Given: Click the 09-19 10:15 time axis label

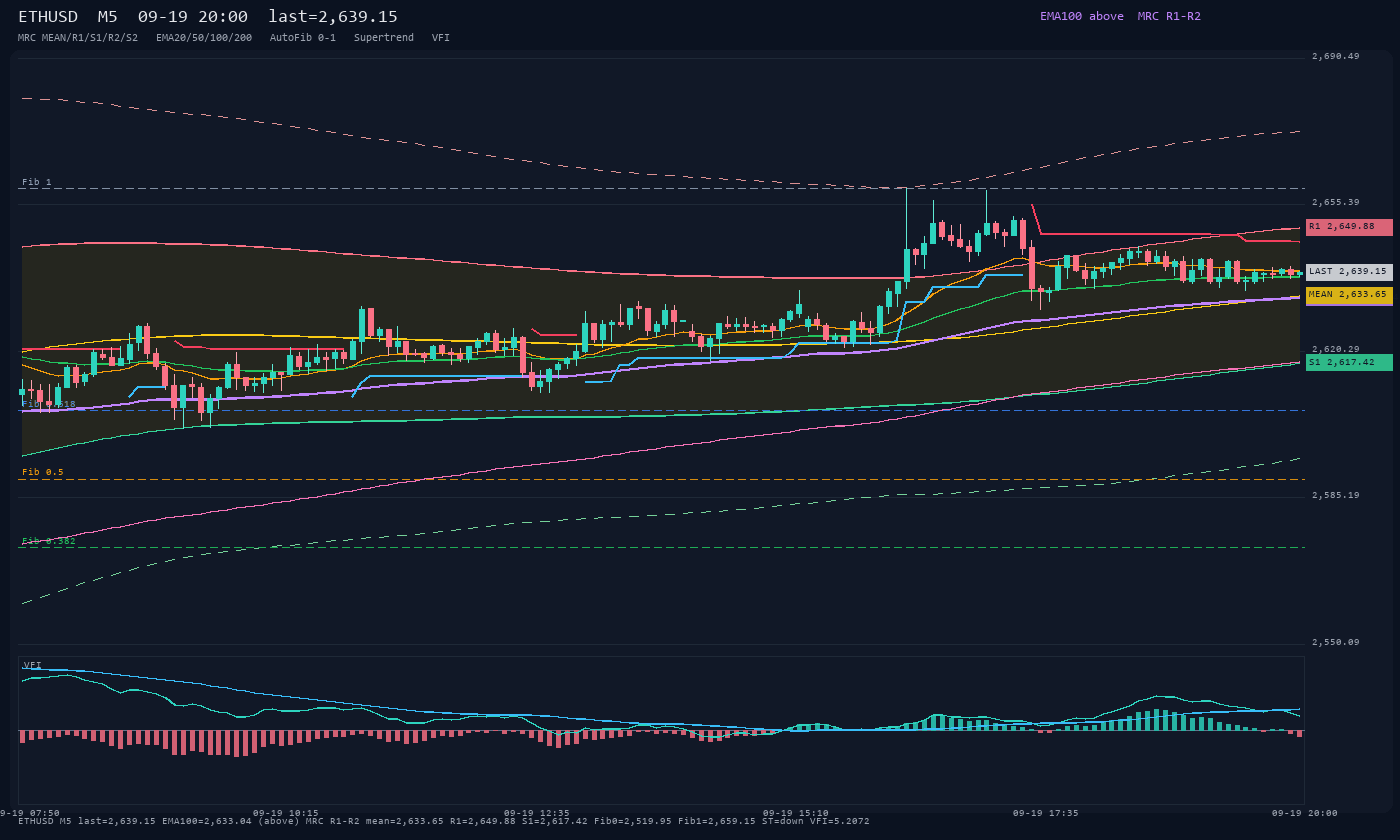Looking at the screenshot, I should (286, 814).
